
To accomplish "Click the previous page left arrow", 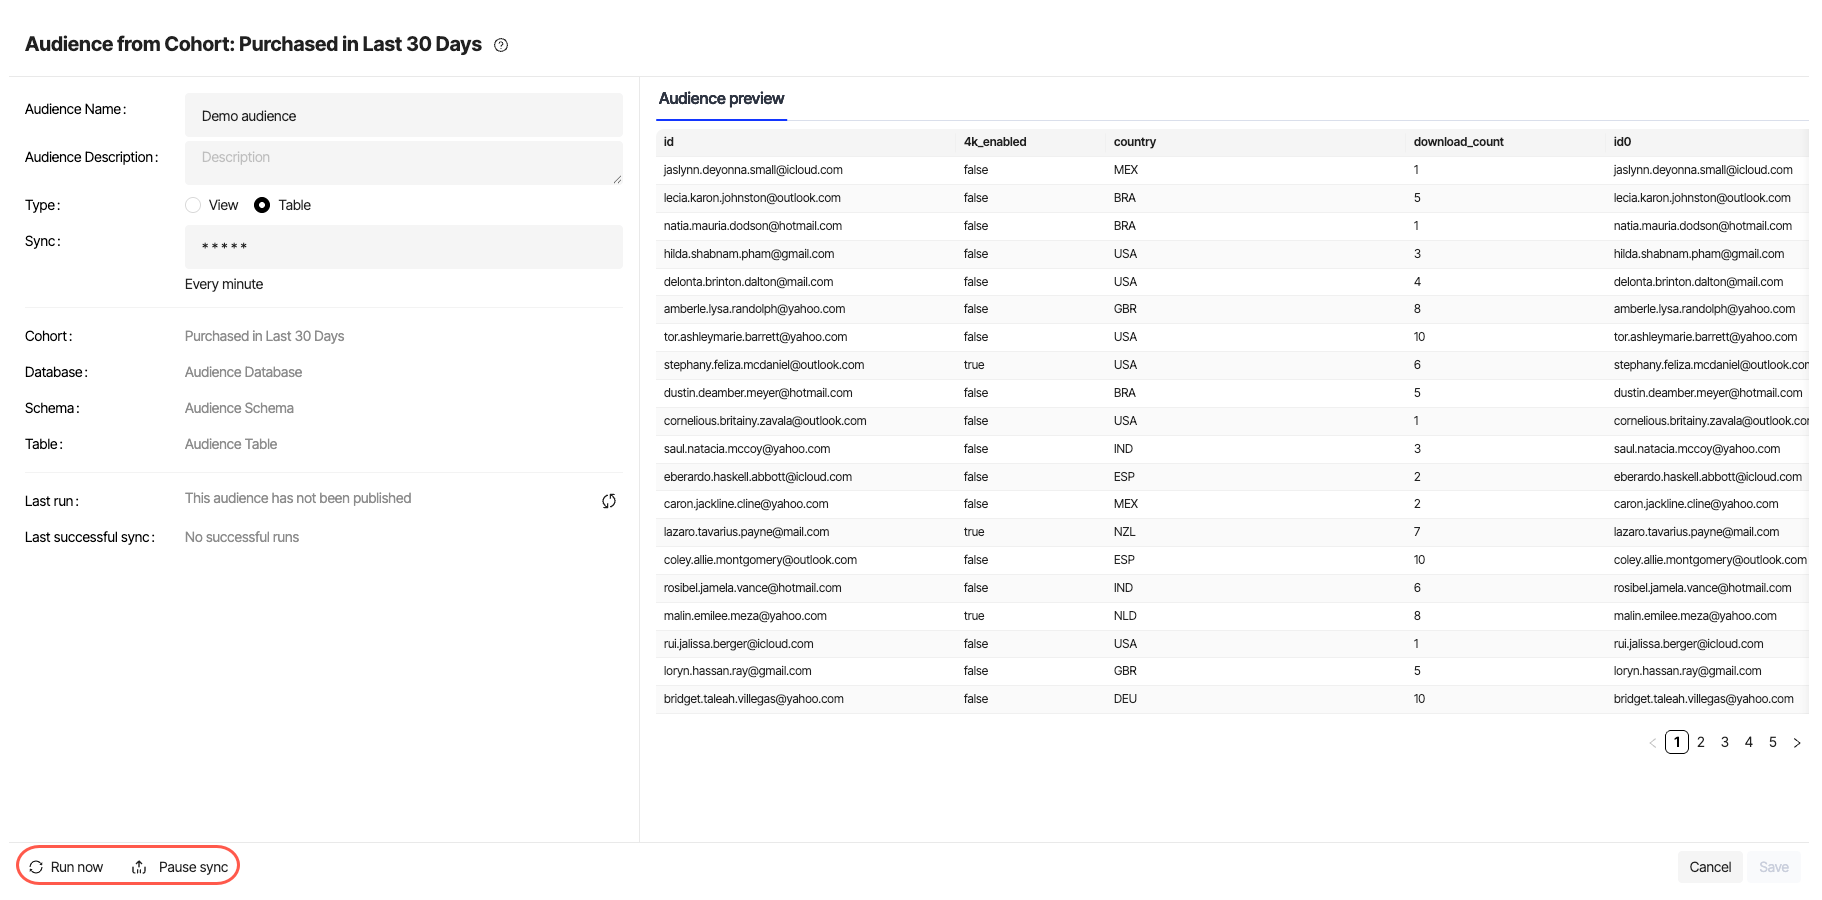I will pos(1652,743).
